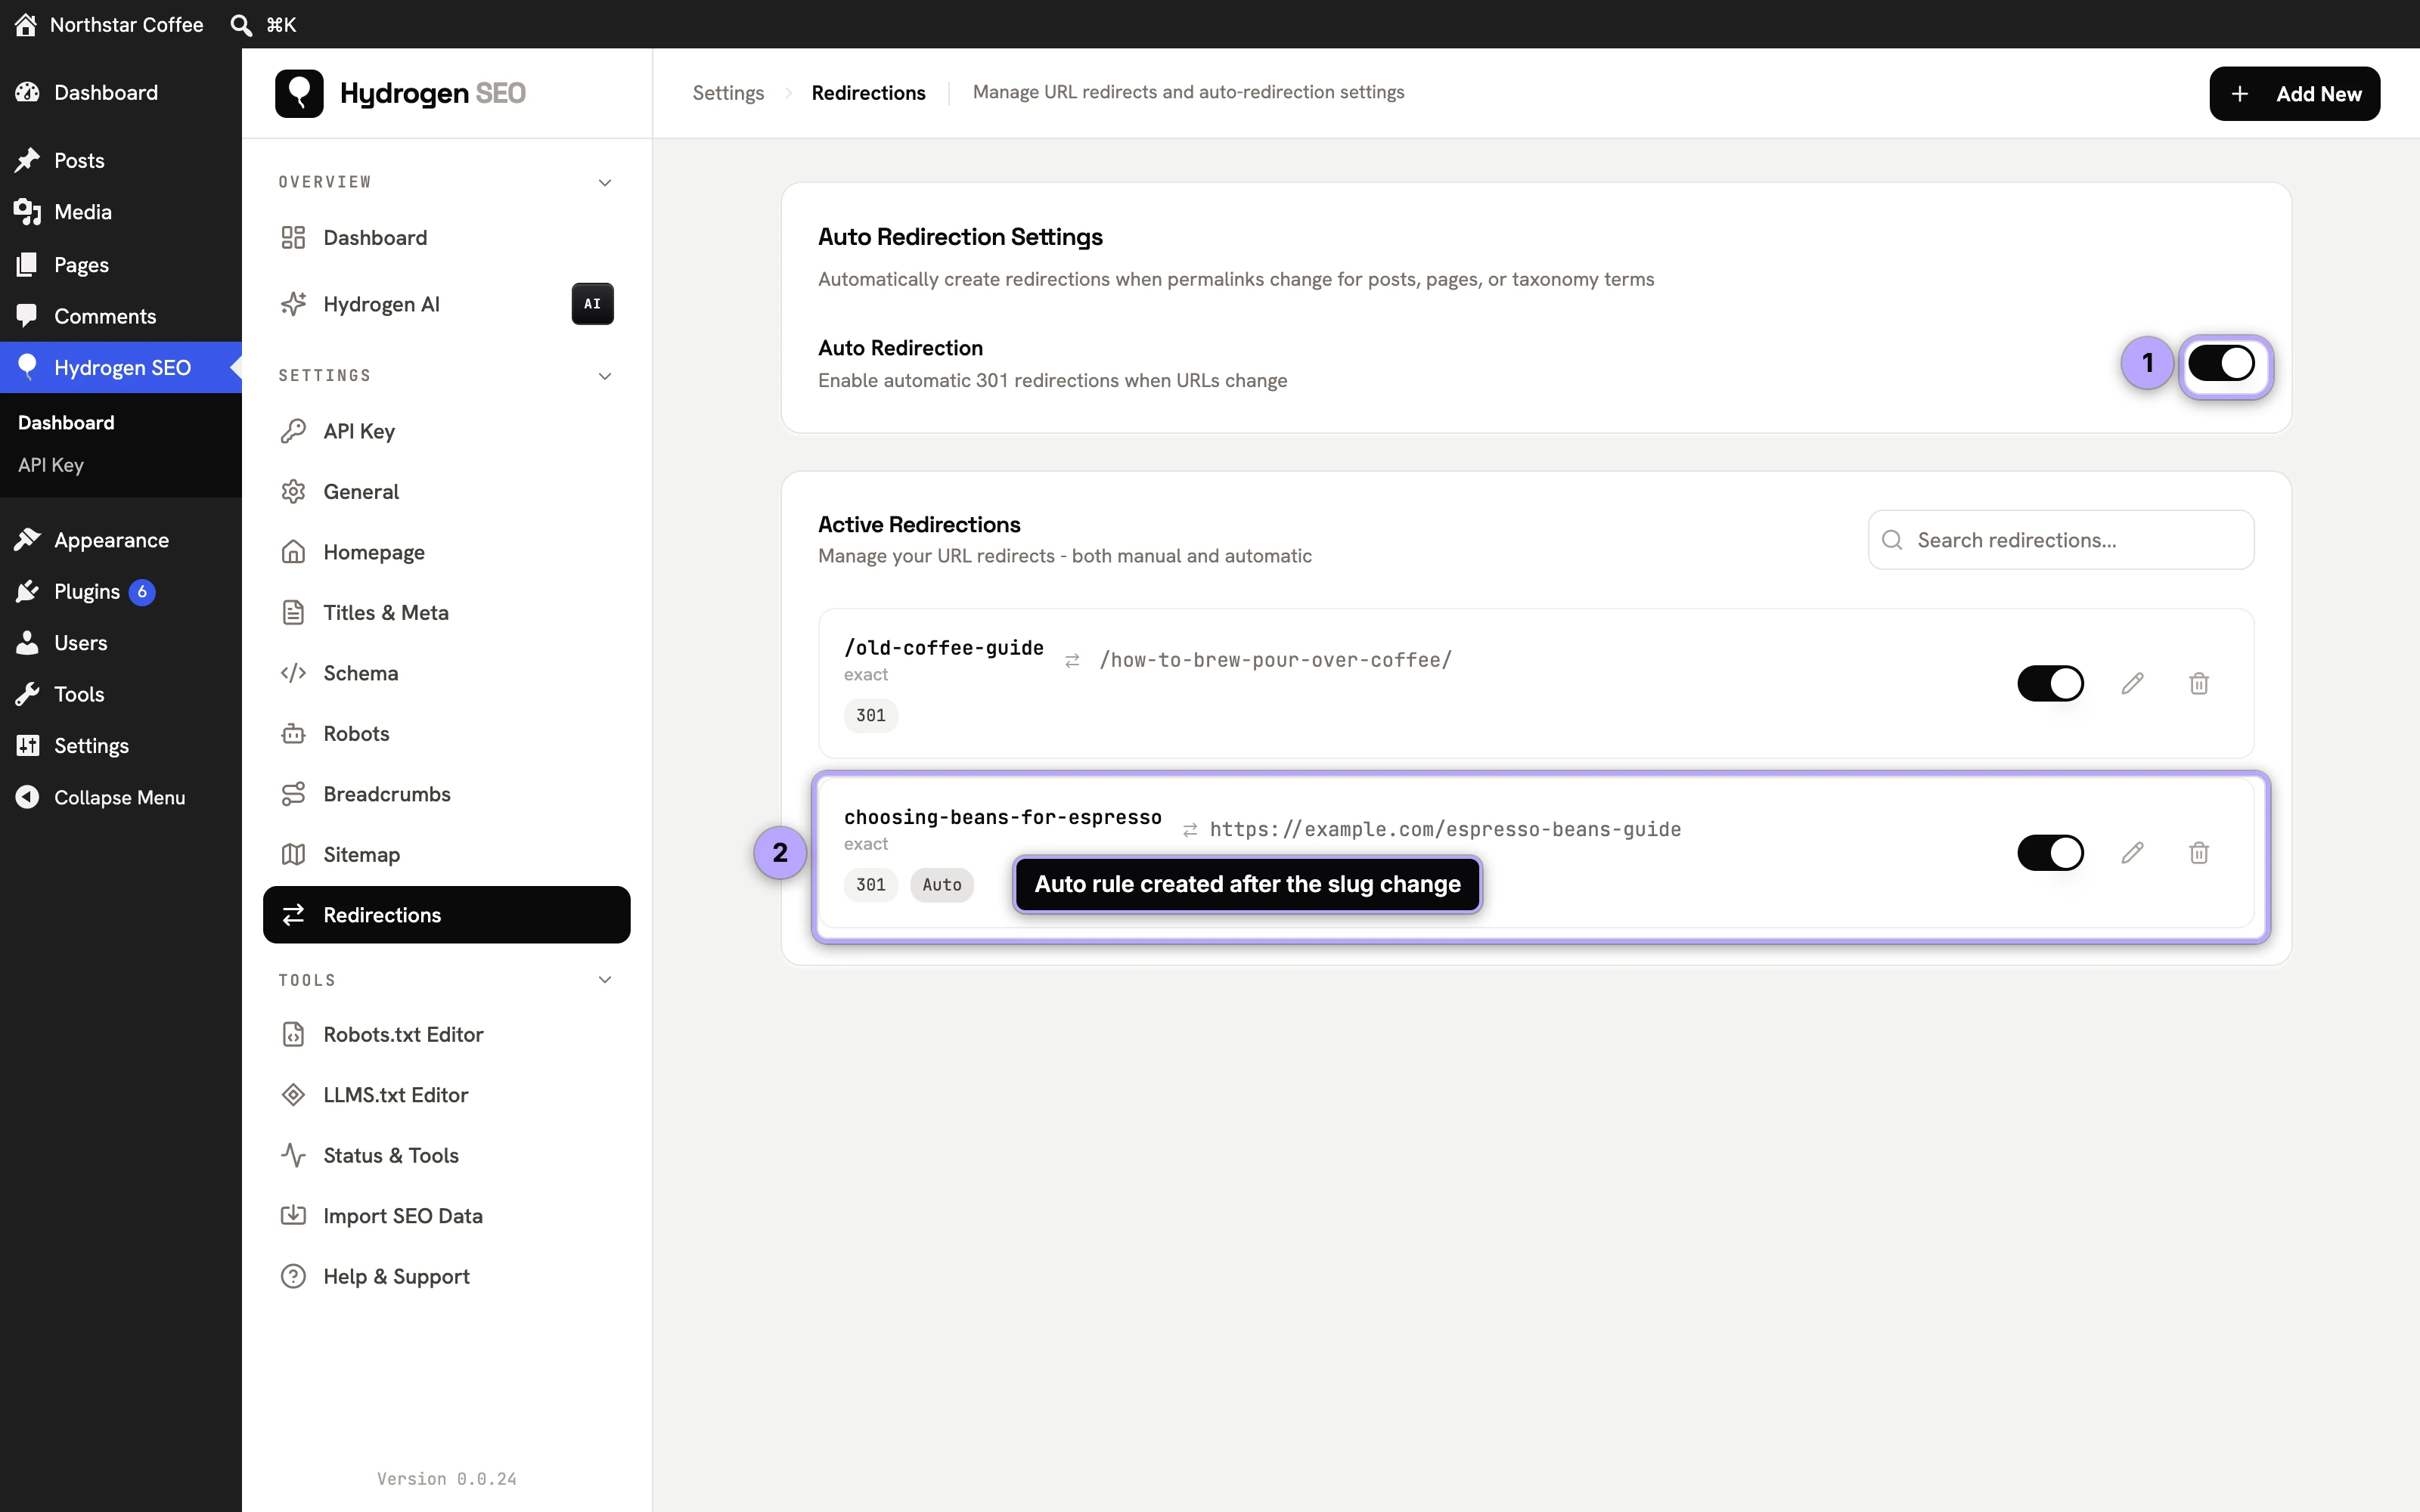The image size is (2420, 1512).
Task: Click the Auto tag on espresso redirect
Action: 941,884
